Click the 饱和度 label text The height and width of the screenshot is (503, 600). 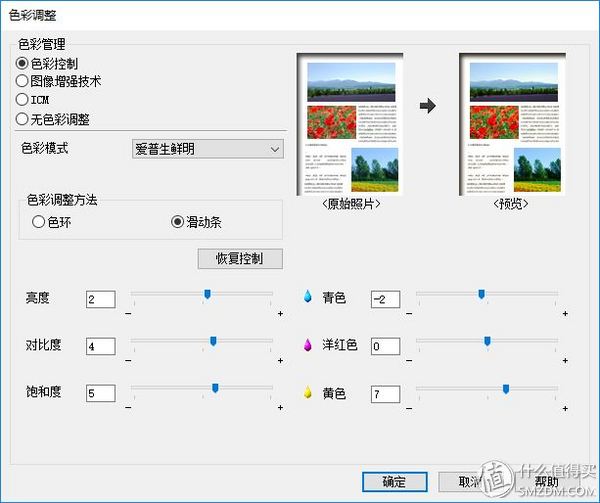point(43,392)
